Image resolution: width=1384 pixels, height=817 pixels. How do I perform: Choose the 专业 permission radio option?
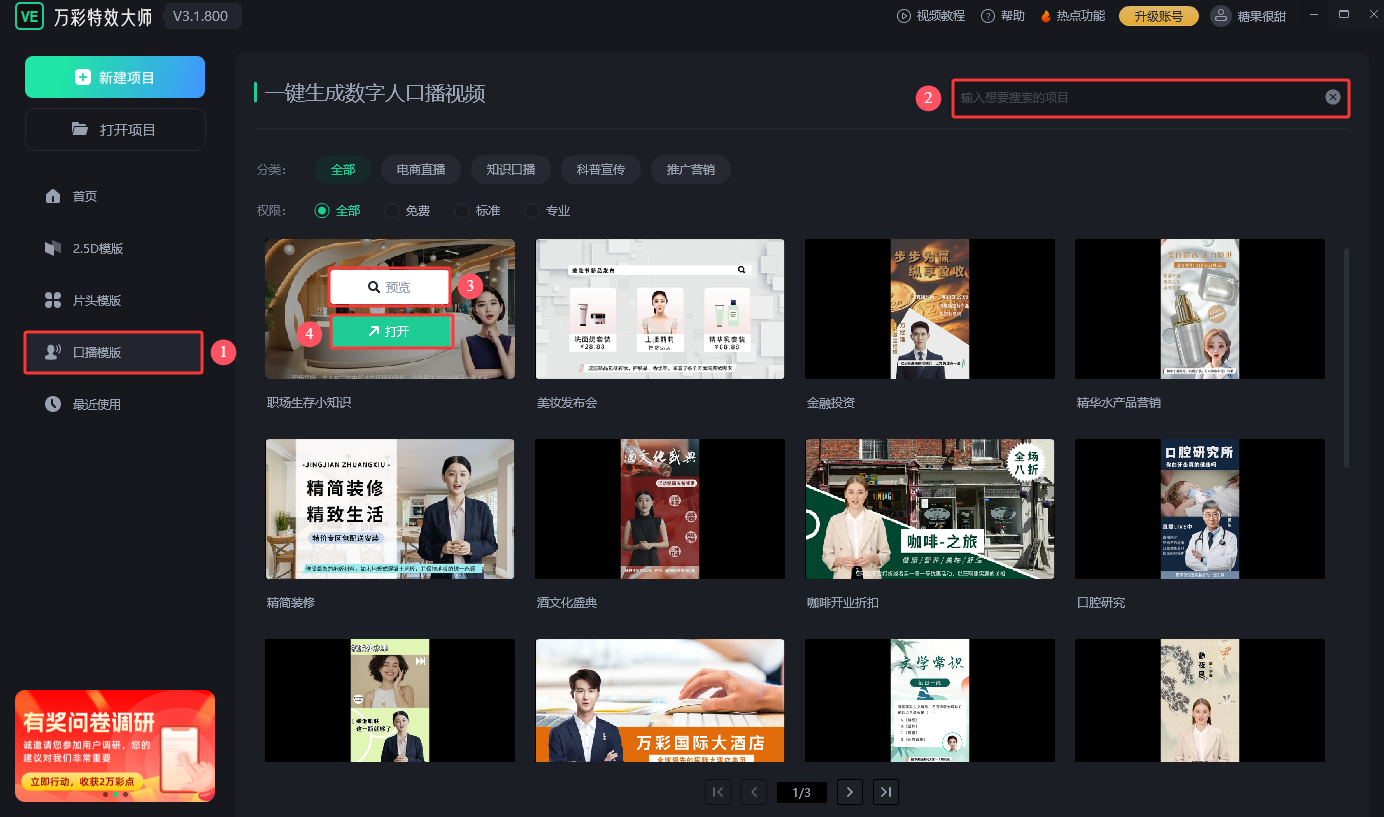coord(532,211)
